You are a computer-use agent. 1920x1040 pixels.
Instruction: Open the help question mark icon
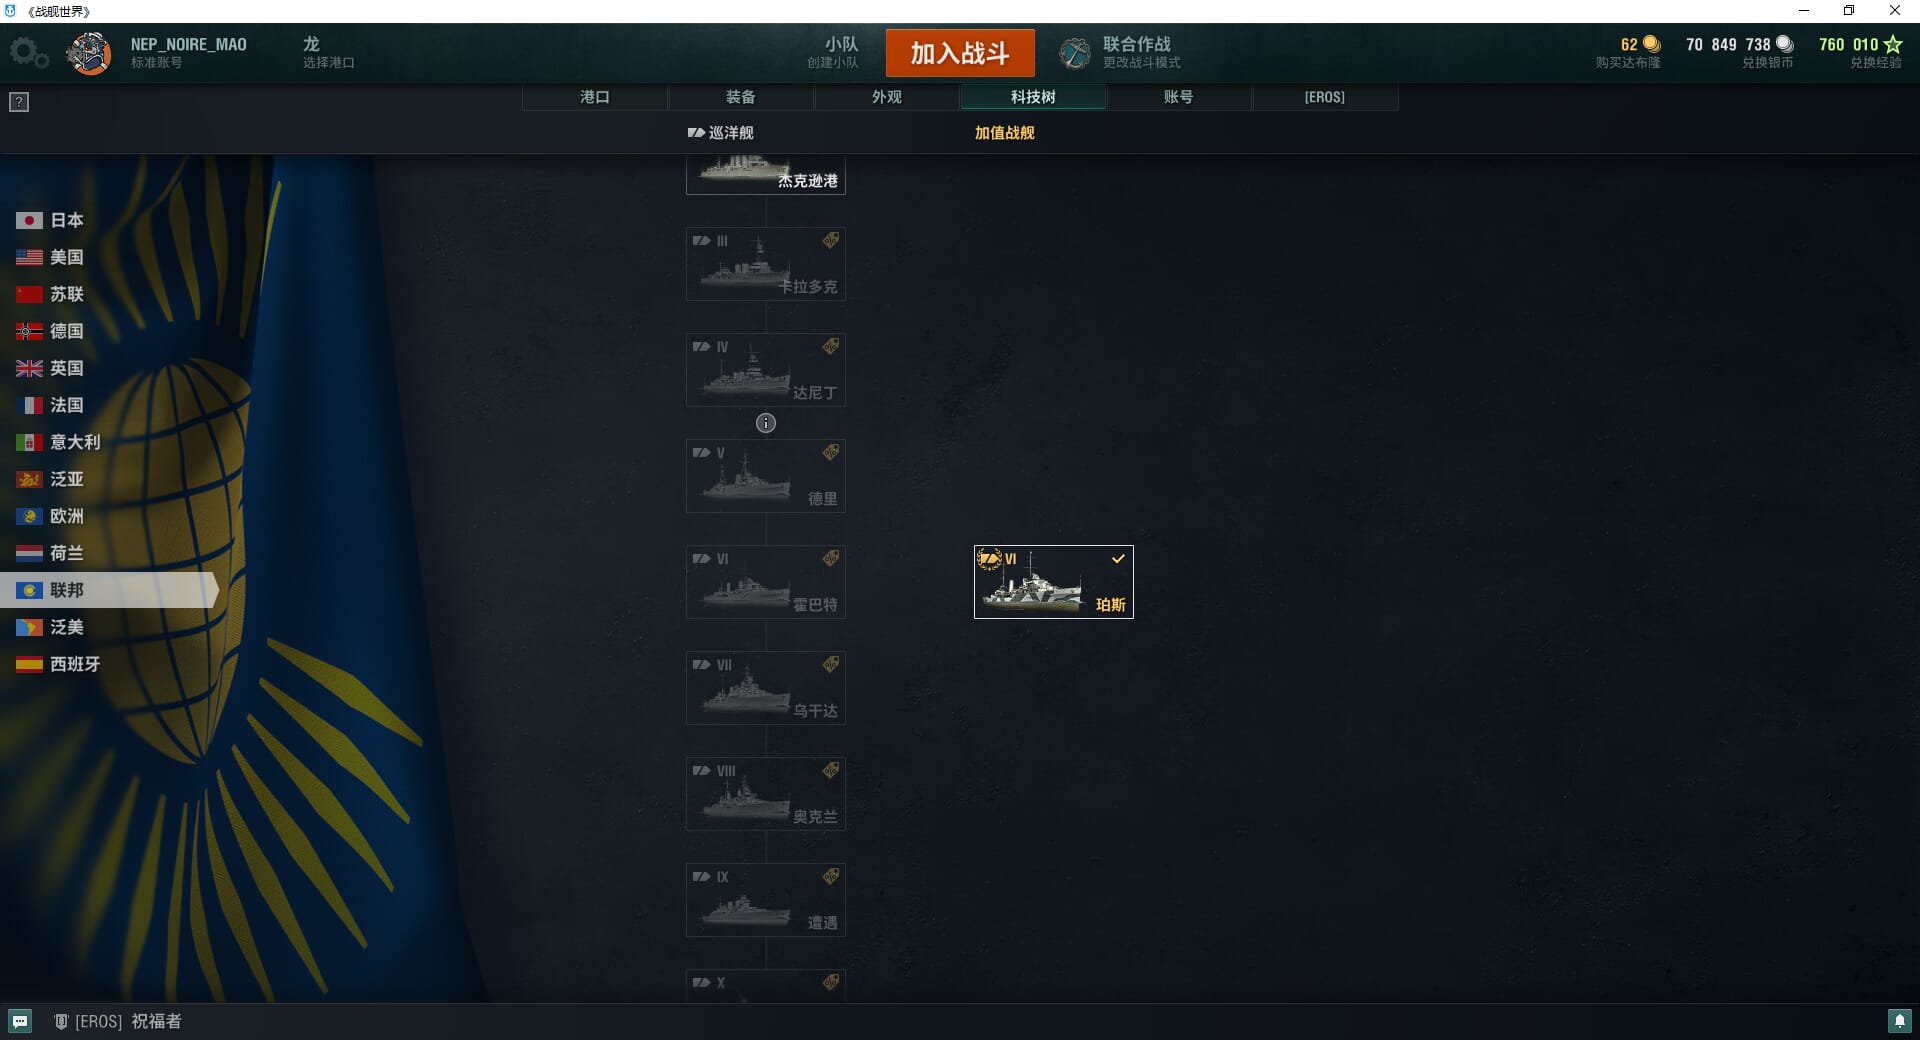(x=19, y=102)
